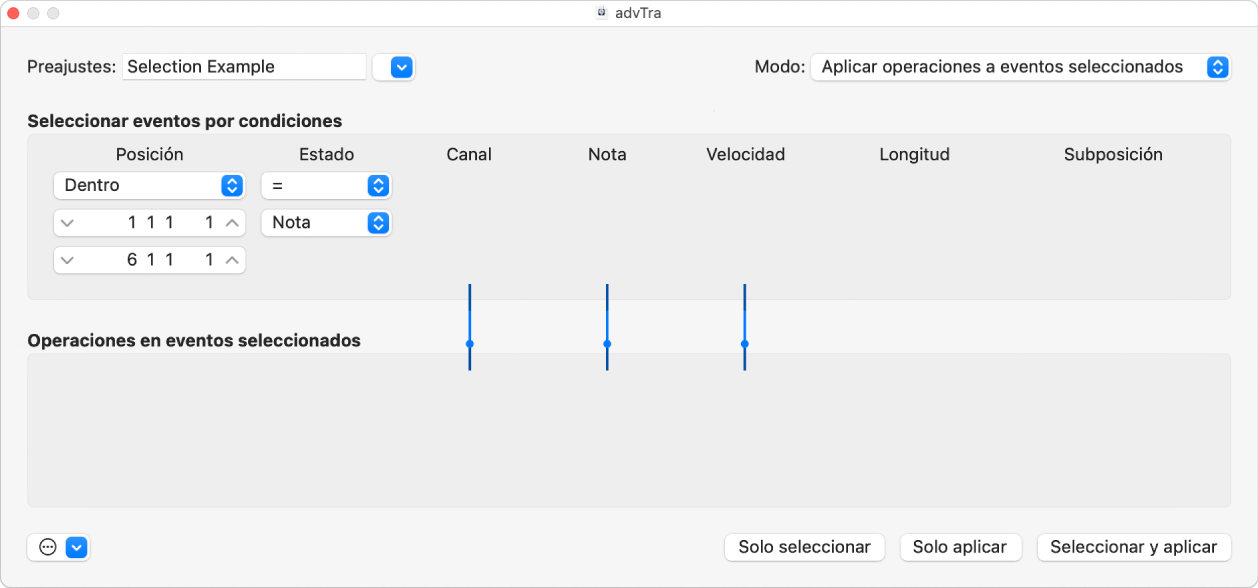Move the Nota slider thumb
Viewport: 1258px width, 588px height.
tap(606, 345)
